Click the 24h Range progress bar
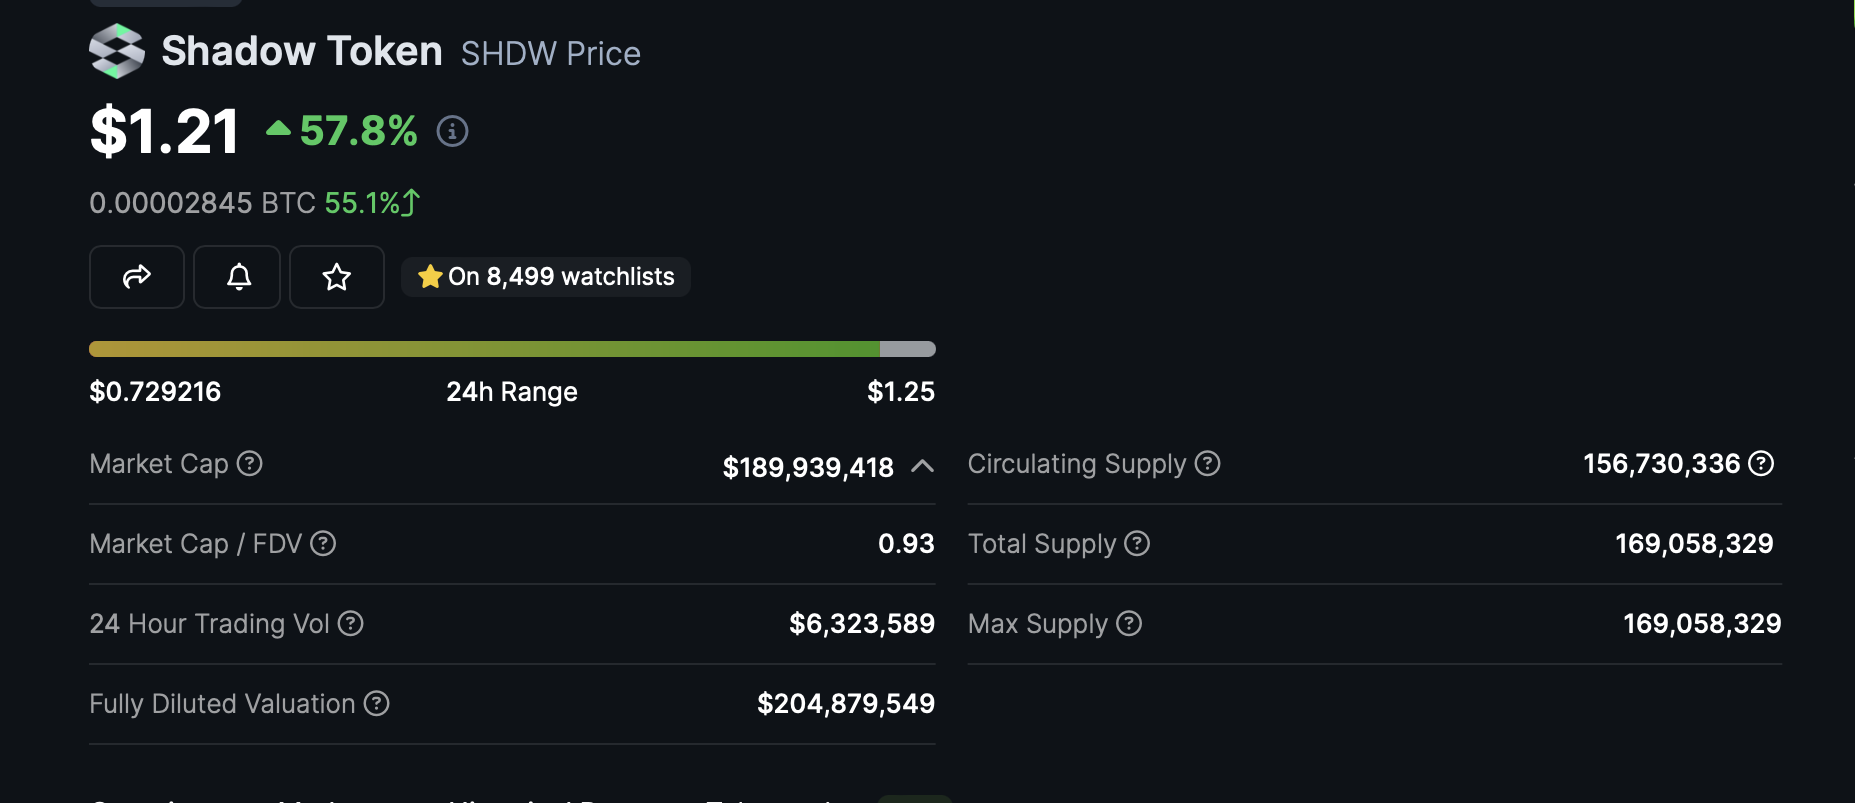Viewport: 1855px width, 803px height. pyautogui.click(x=512, y=349)
